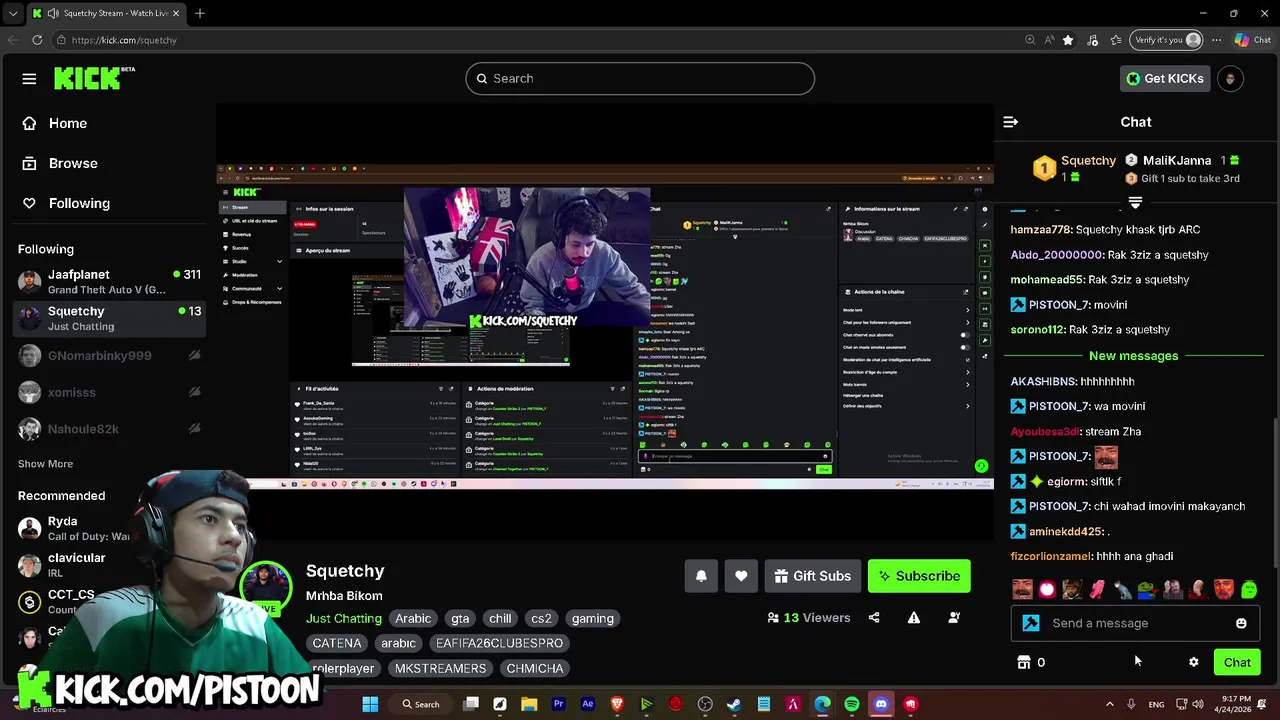Open xomisss offline channel
Screen dimensions: 1280x720
click(x=108, y=392)
